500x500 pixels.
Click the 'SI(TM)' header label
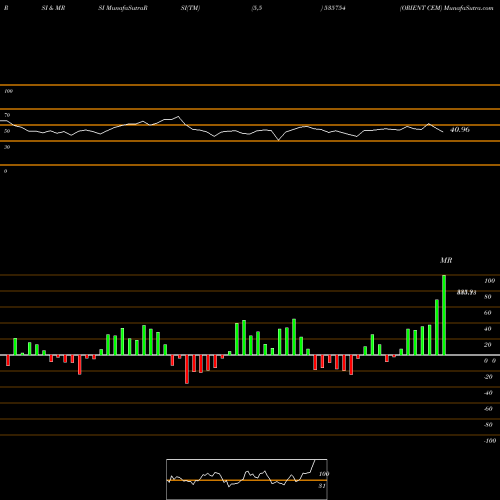pos(190,8)
